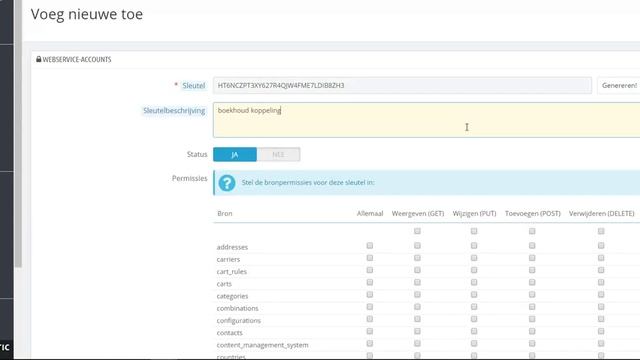640x360 pixels.
Task: Click the Wijzigen (PUT) column header
Action: click(474, 213)
